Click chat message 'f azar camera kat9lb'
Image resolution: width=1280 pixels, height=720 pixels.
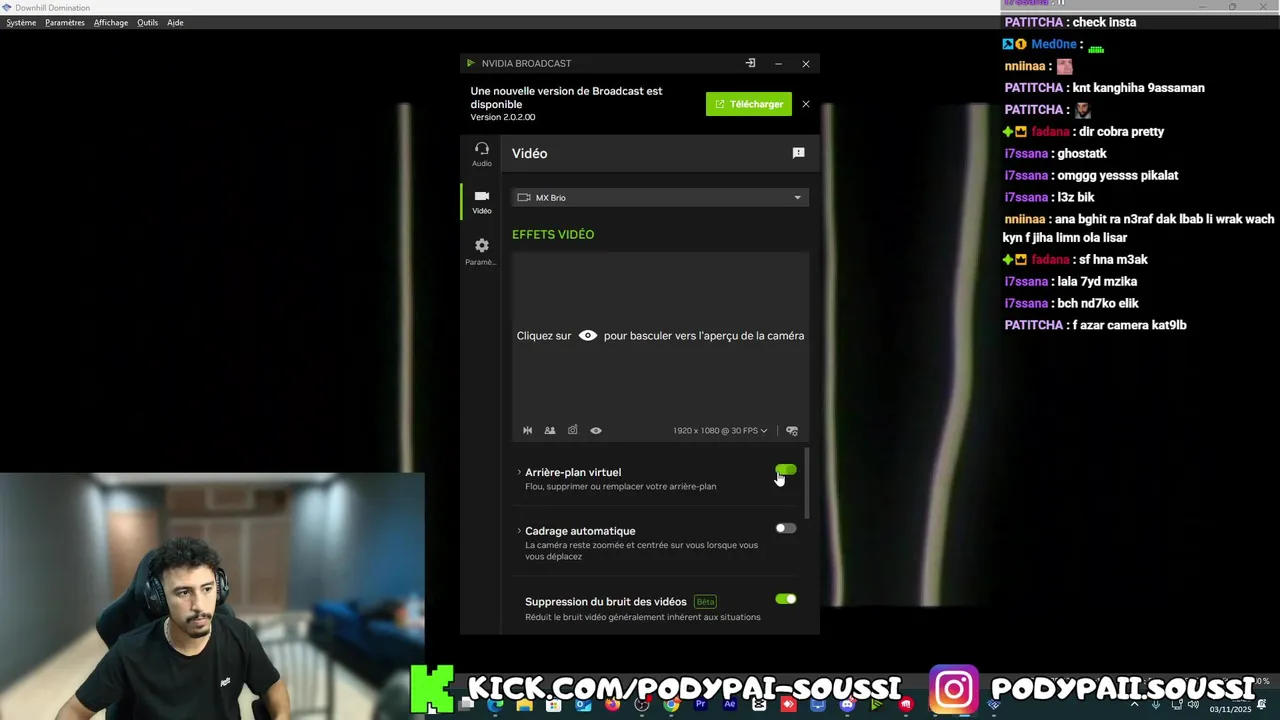point(1129,326)
